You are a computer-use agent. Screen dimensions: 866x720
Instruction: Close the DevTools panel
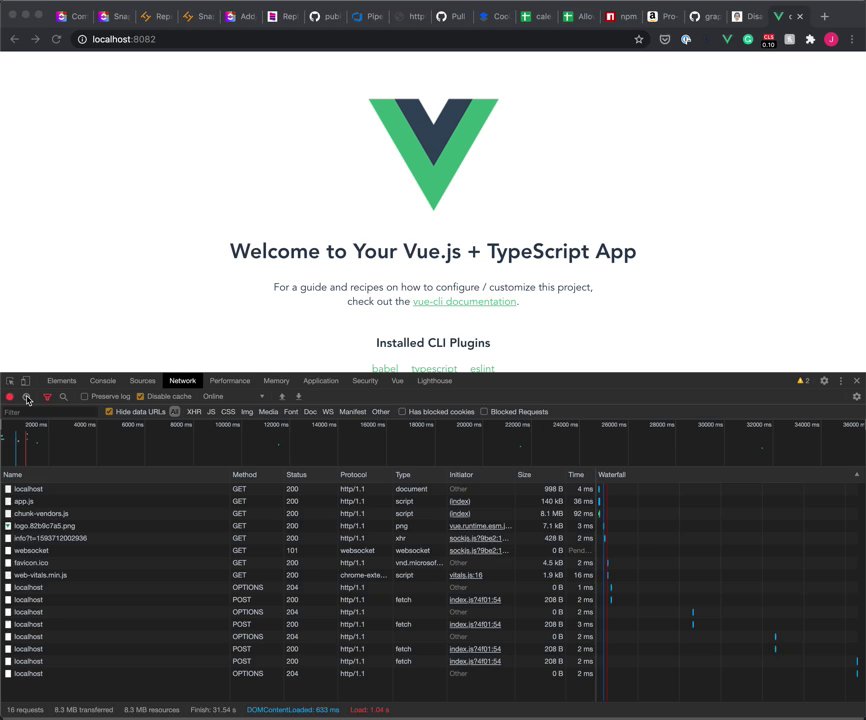click(857, 381)
